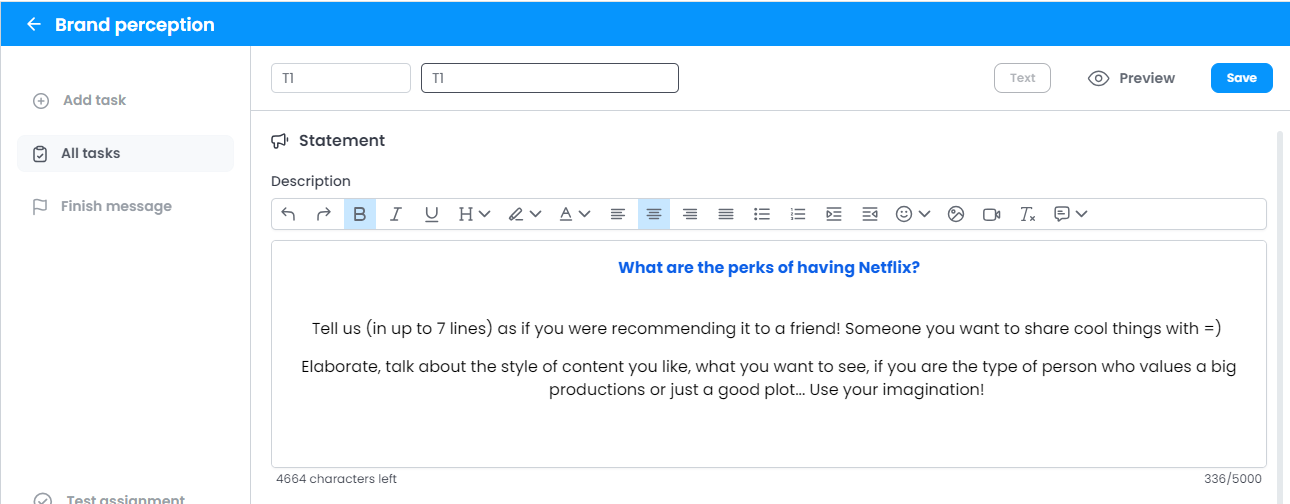Click the '4664 characters left' counter
The height and width of the screenshot is (504, 1290).
coord(337,479)
